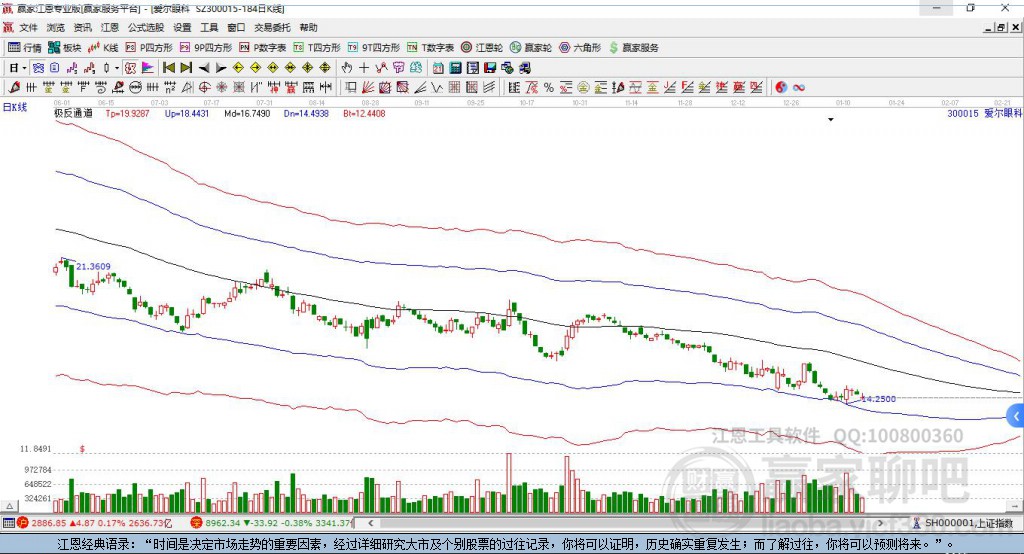Image resolution: width=1024 pixels, height=554 pixels.
Task: Select the hand pan tool
Action: pyautogui.click(x=347, y=68)
